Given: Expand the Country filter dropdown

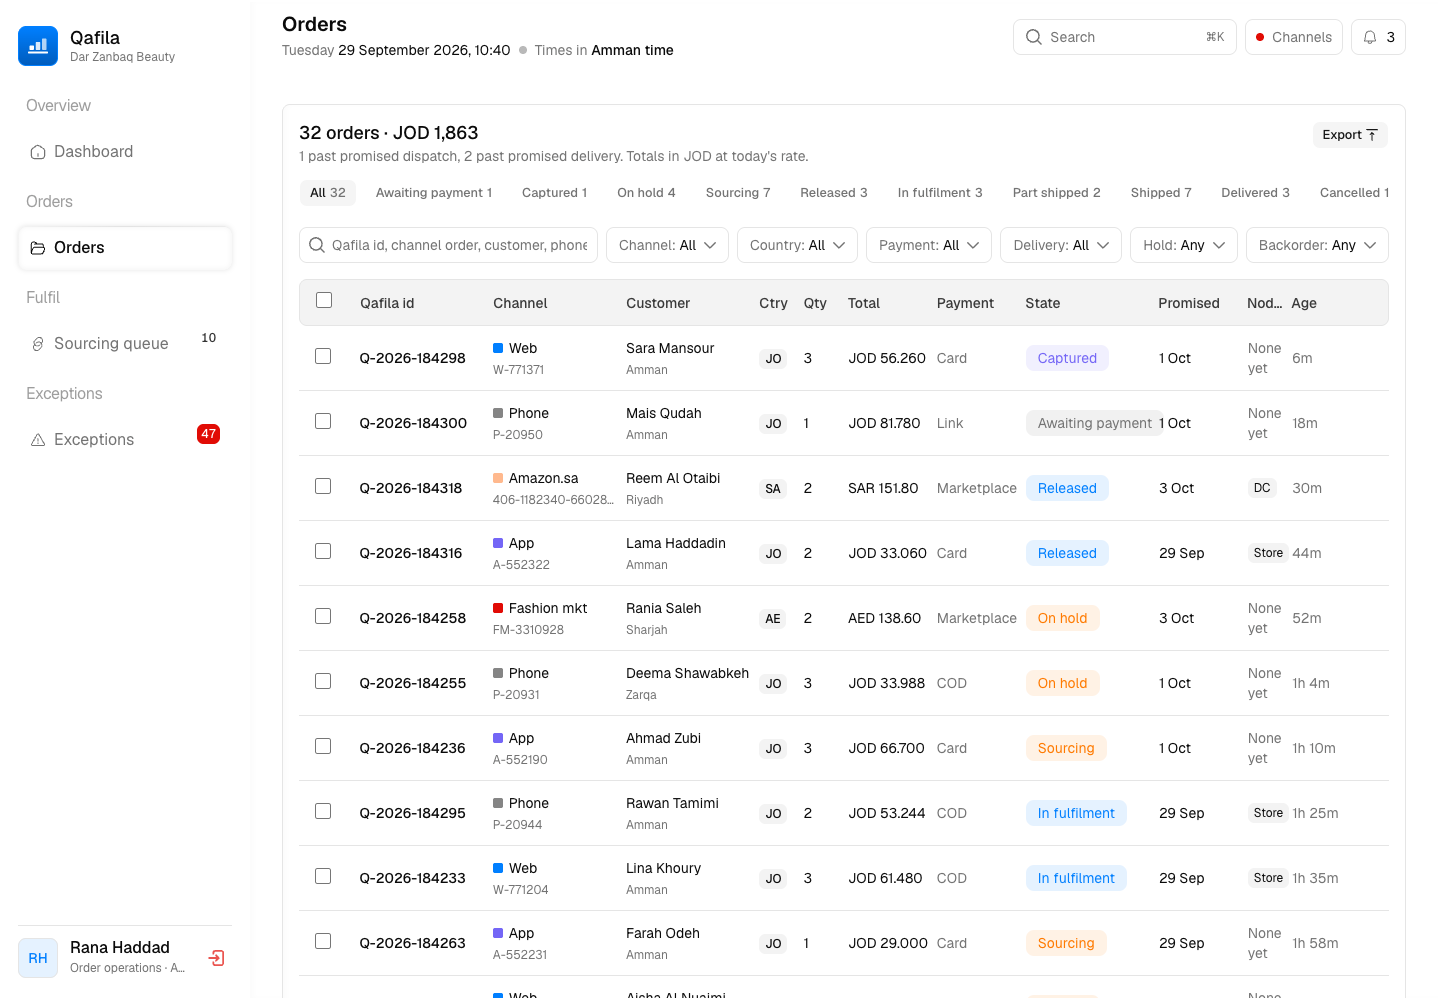Looking at the screenshot, I should 797,245.
